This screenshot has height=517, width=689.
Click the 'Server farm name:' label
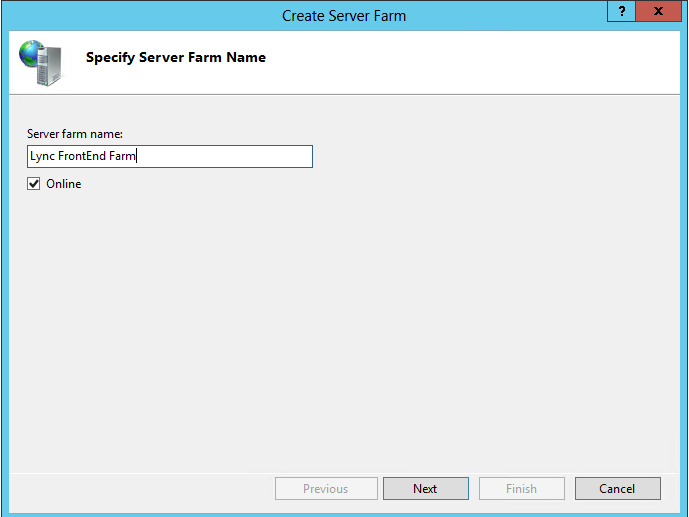[x=75, y=134]
